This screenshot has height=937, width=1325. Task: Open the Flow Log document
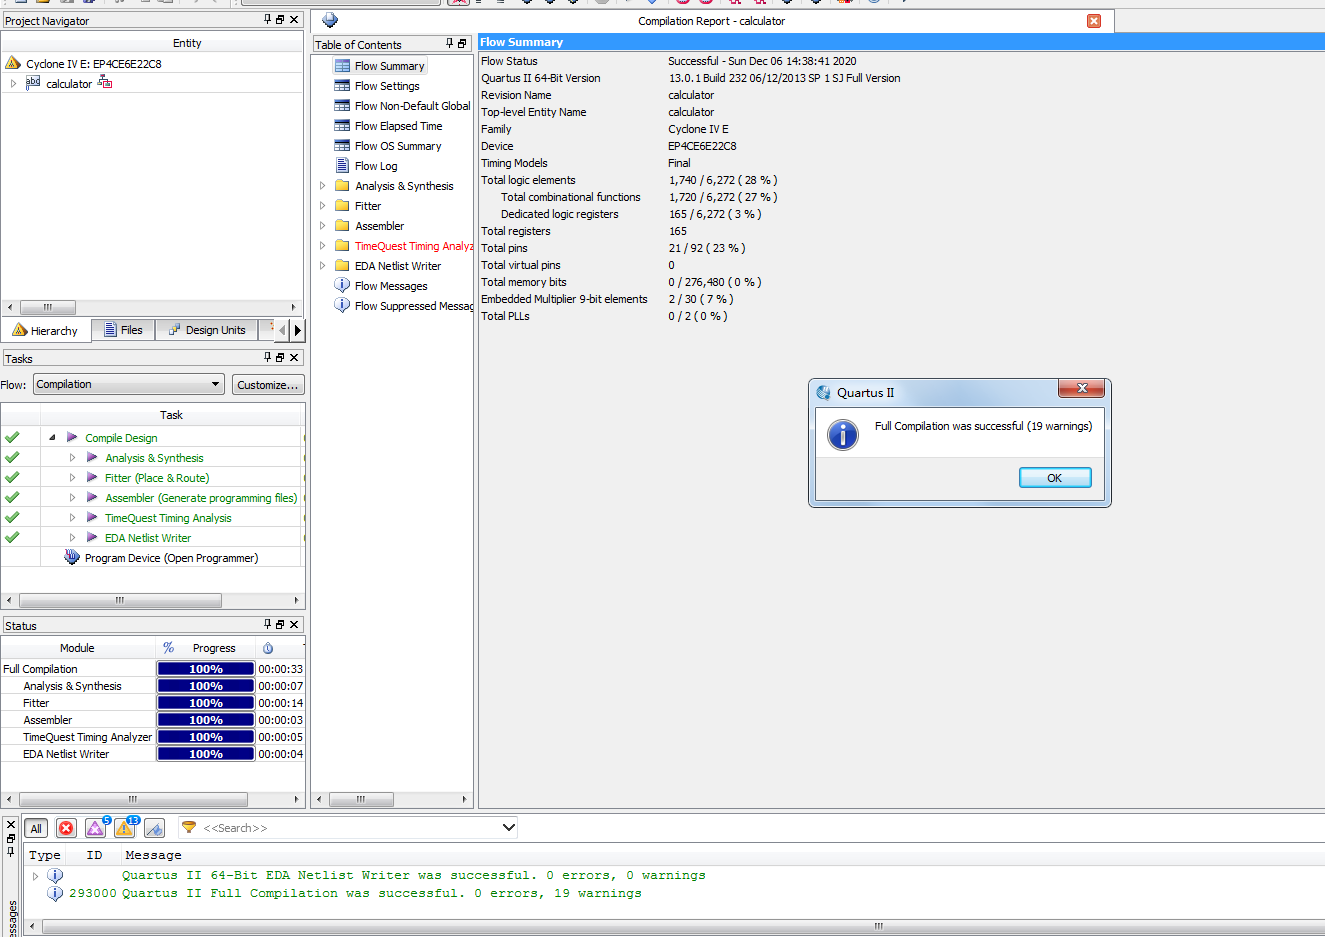coord(375,166)
